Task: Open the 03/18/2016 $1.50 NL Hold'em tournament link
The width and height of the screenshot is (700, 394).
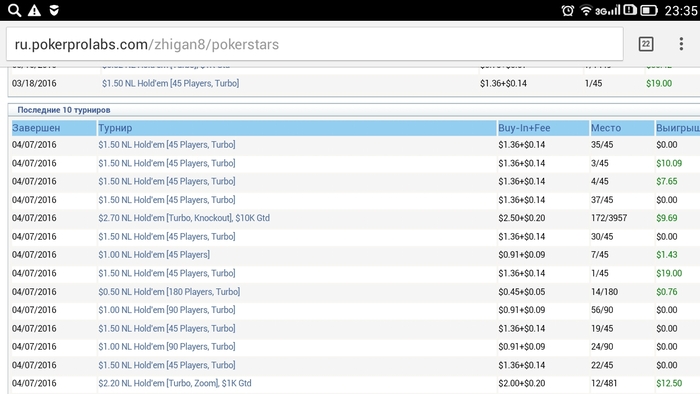Action: pos(170,83)
